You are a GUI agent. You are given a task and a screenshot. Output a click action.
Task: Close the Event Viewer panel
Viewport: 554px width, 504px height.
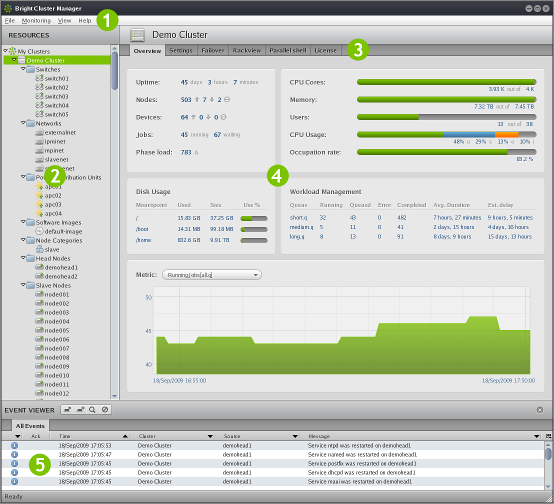point(540,410)
